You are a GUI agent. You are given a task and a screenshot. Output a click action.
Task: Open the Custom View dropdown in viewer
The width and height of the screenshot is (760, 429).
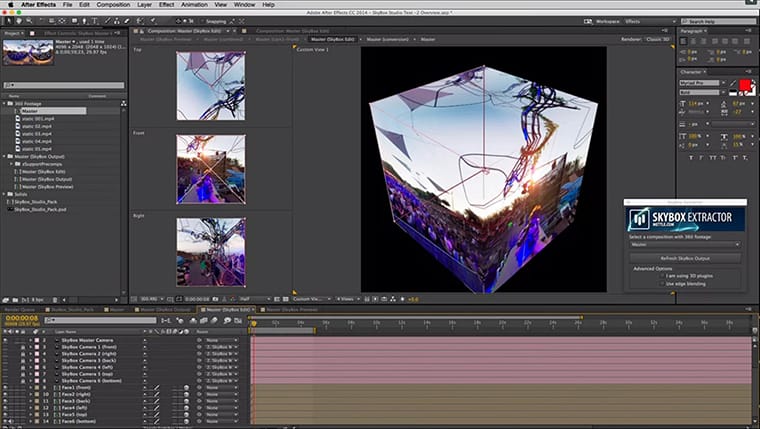(x=312, y=299)
